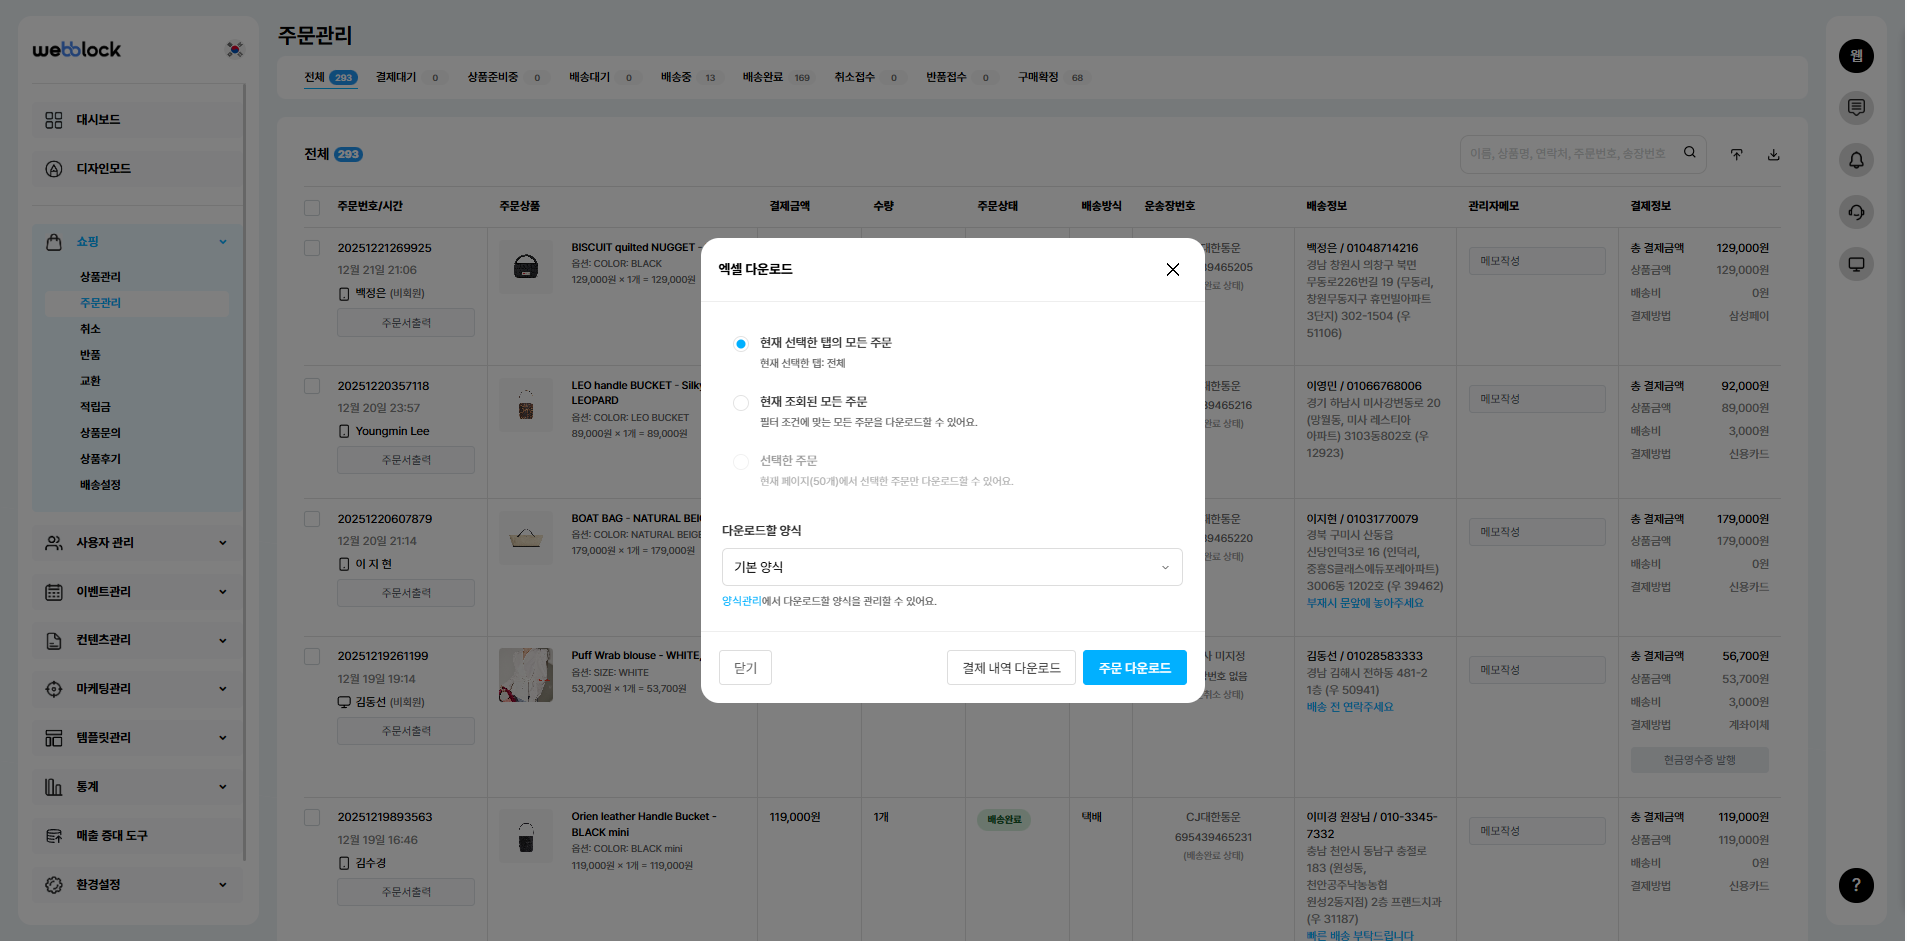
Task: Click the 양식관리 link
Action: 741,601
